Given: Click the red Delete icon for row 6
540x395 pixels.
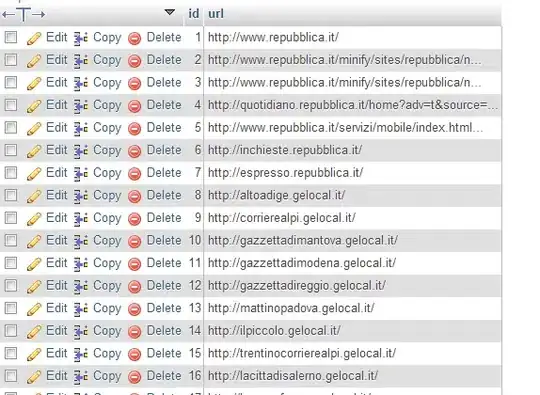Looking at the screenshot, I should click(134, 151).
